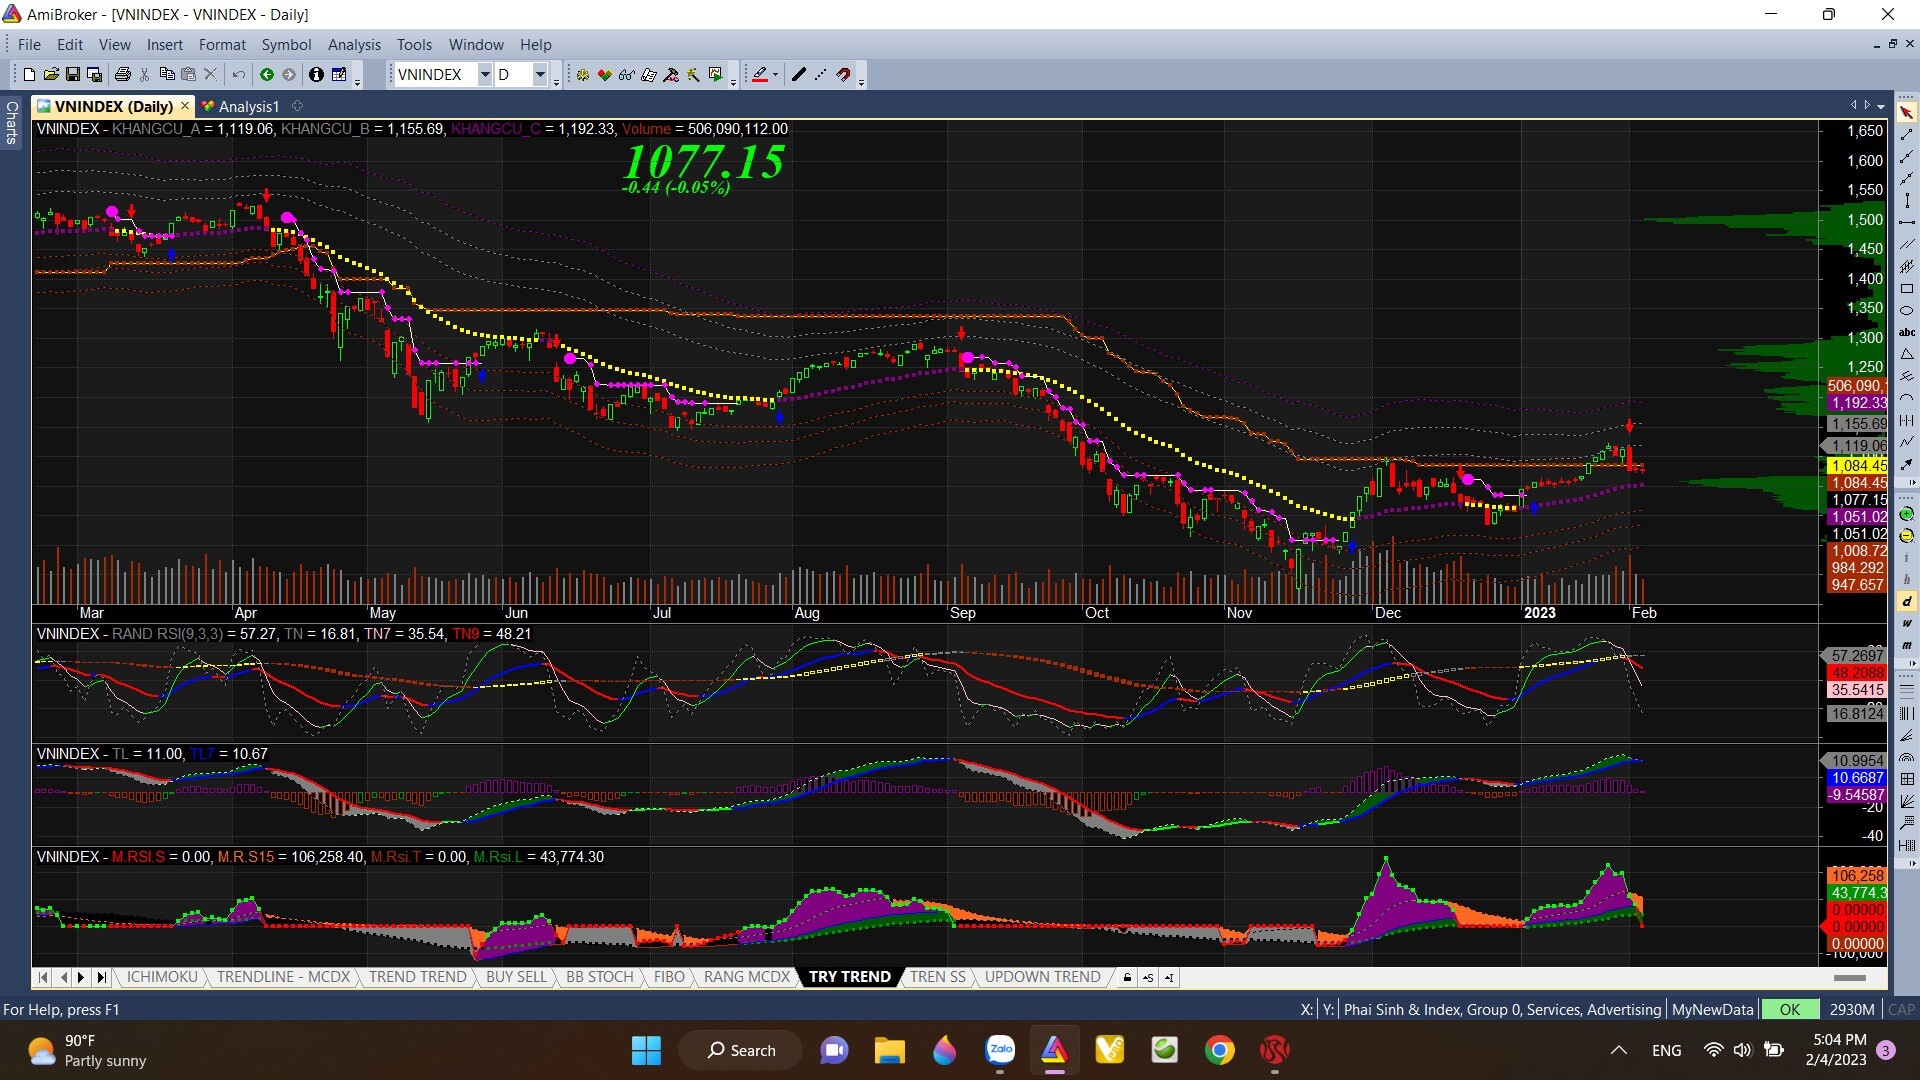Jump to first sheet tab arrow
Viewport: 1920px width, 1080px height.
click(x=42, y=977)
